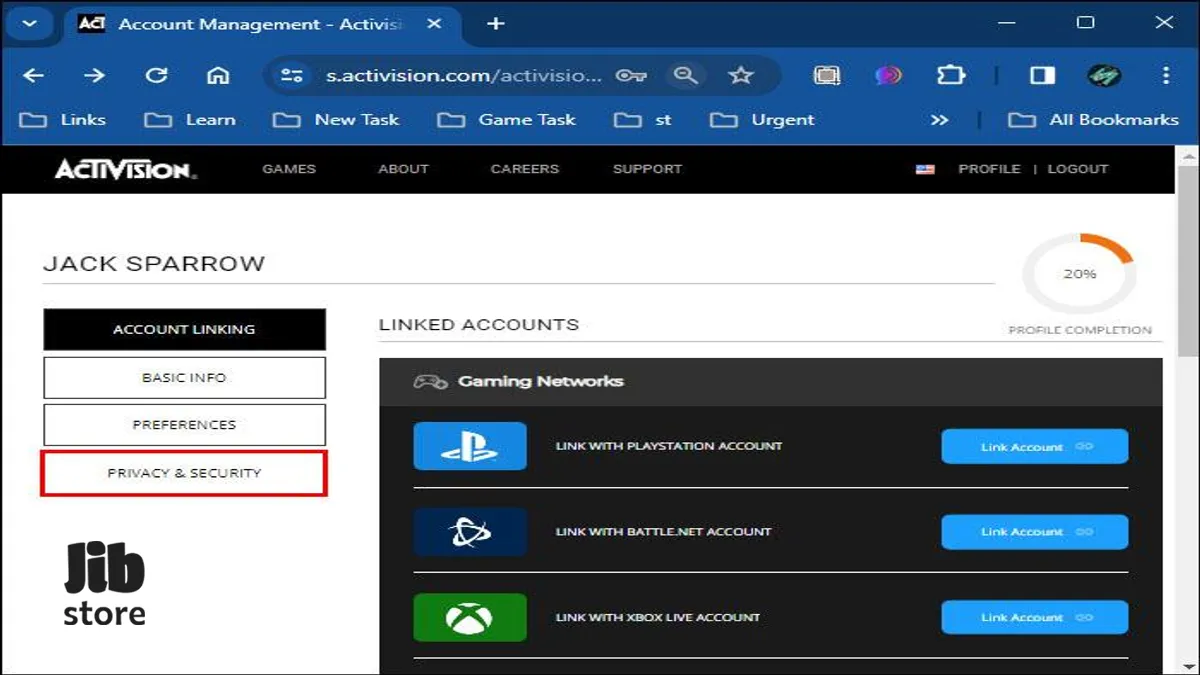The height and width of the screenshot is (675, 1200).
Task: Click the Logout link
Action: (1078, 169)
